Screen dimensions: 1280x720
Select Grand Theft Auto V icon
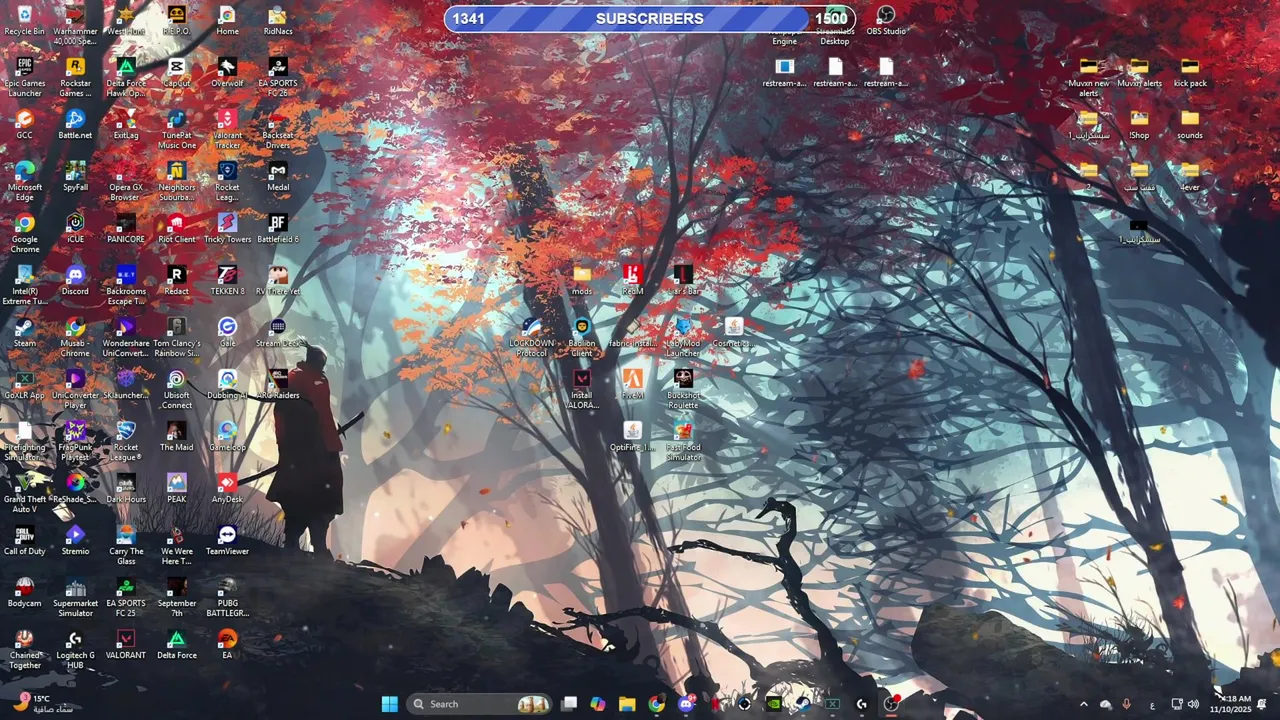pyautogui.click(x=24, y=493)
